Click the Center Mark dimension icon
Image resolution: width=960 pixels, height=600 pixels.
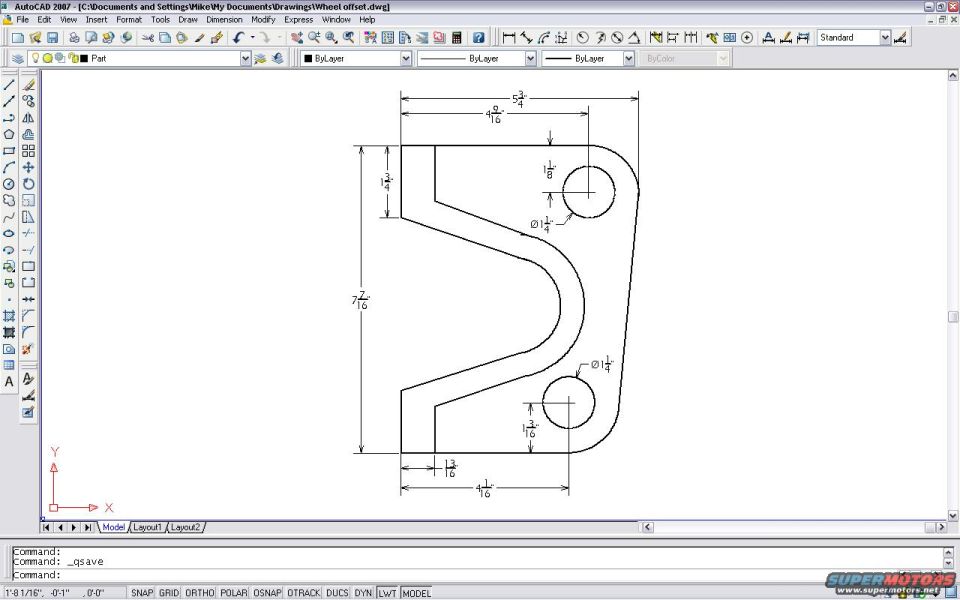[747, 37]
